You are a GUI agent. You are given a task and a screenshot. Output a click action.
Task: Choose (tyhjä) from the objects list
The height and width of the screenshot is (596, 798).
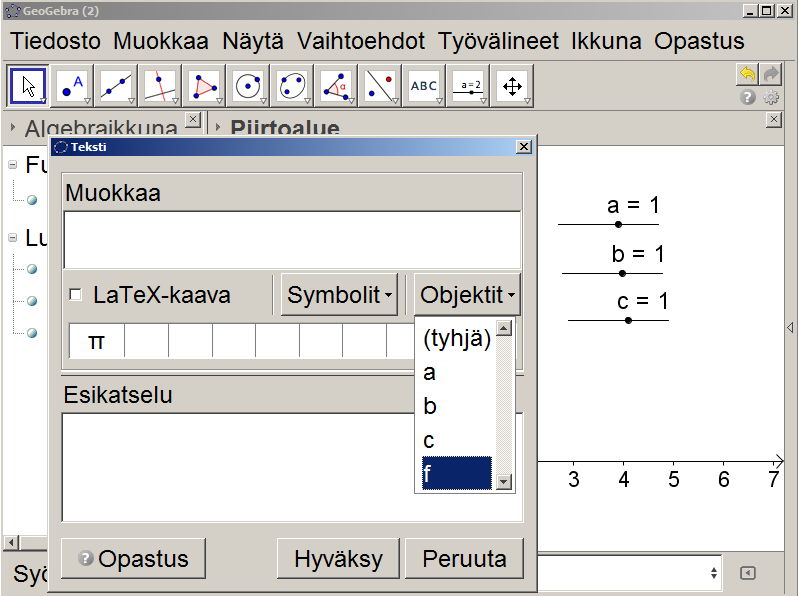pos(457,338)
